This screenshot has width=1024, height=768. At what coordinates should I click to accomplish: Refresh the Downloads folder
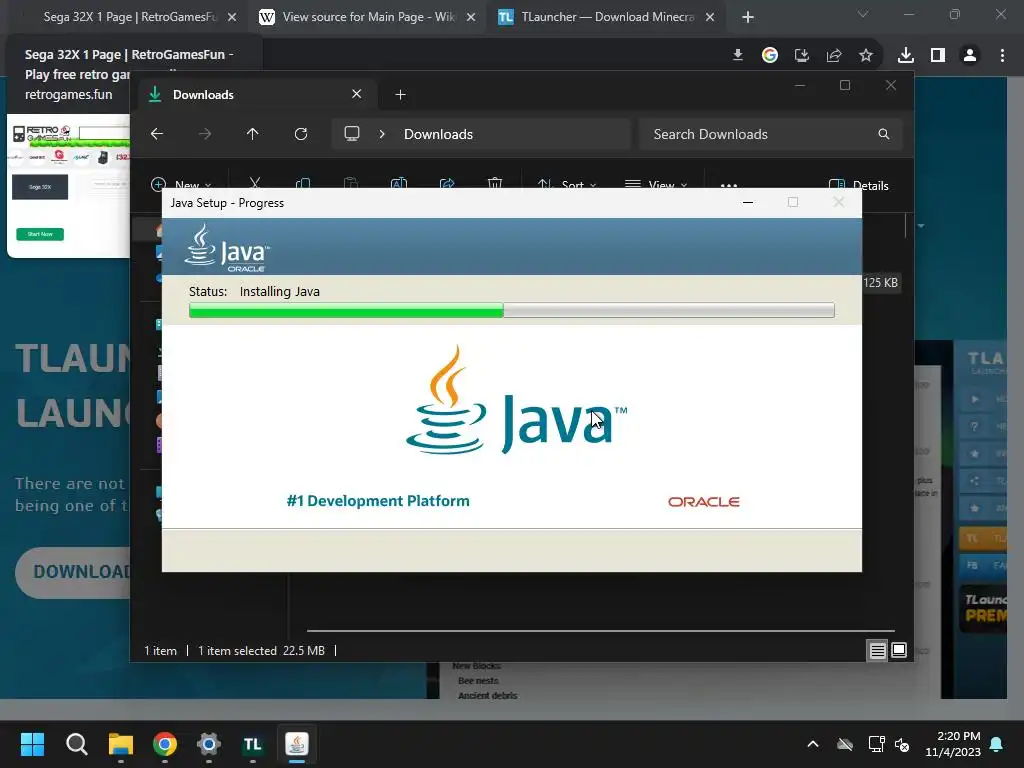click(x=301, y=134)
